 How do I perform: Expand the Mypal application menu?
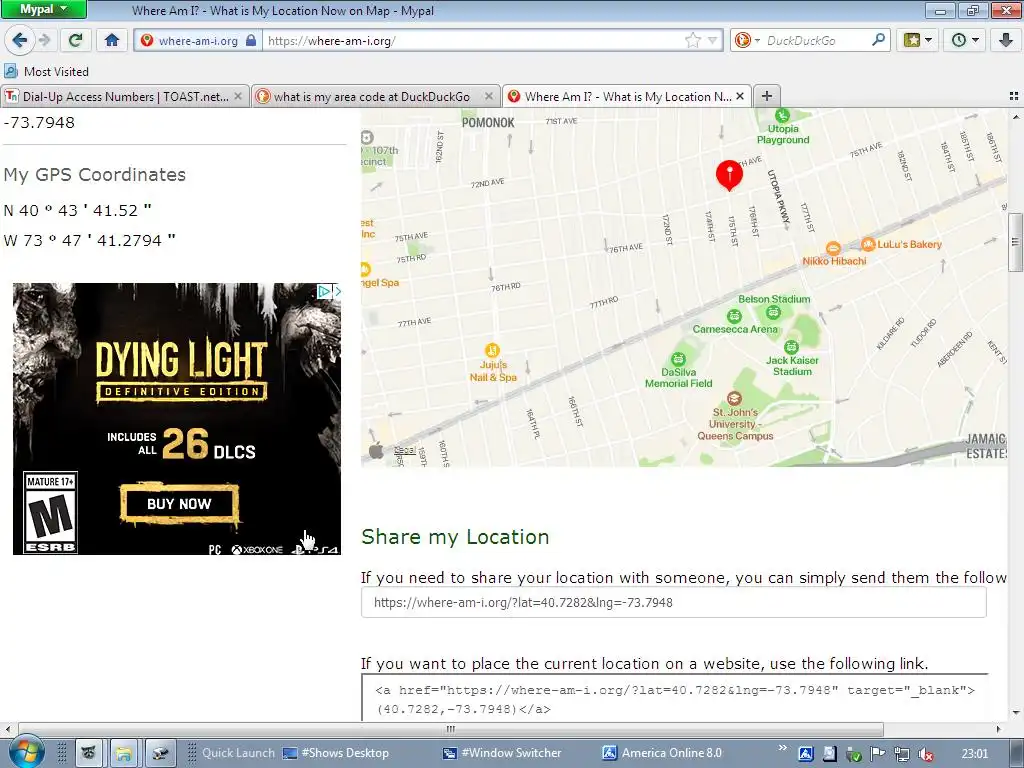tap(43, 9)
